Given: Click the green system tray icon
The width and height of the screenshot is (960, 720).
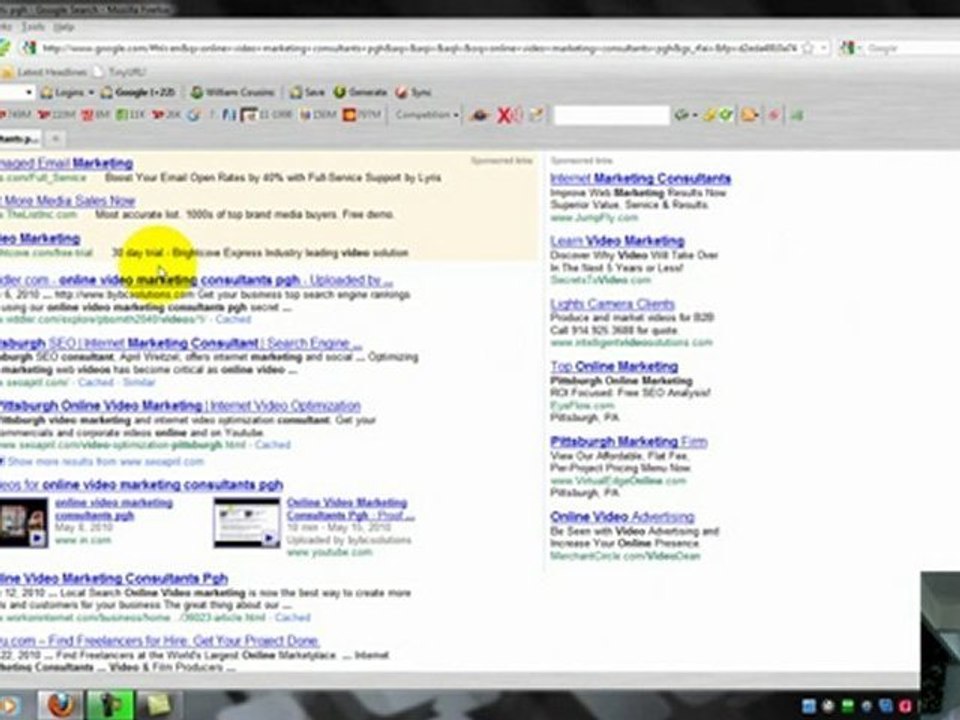Looking at the screenshot, I should (847, 706).
